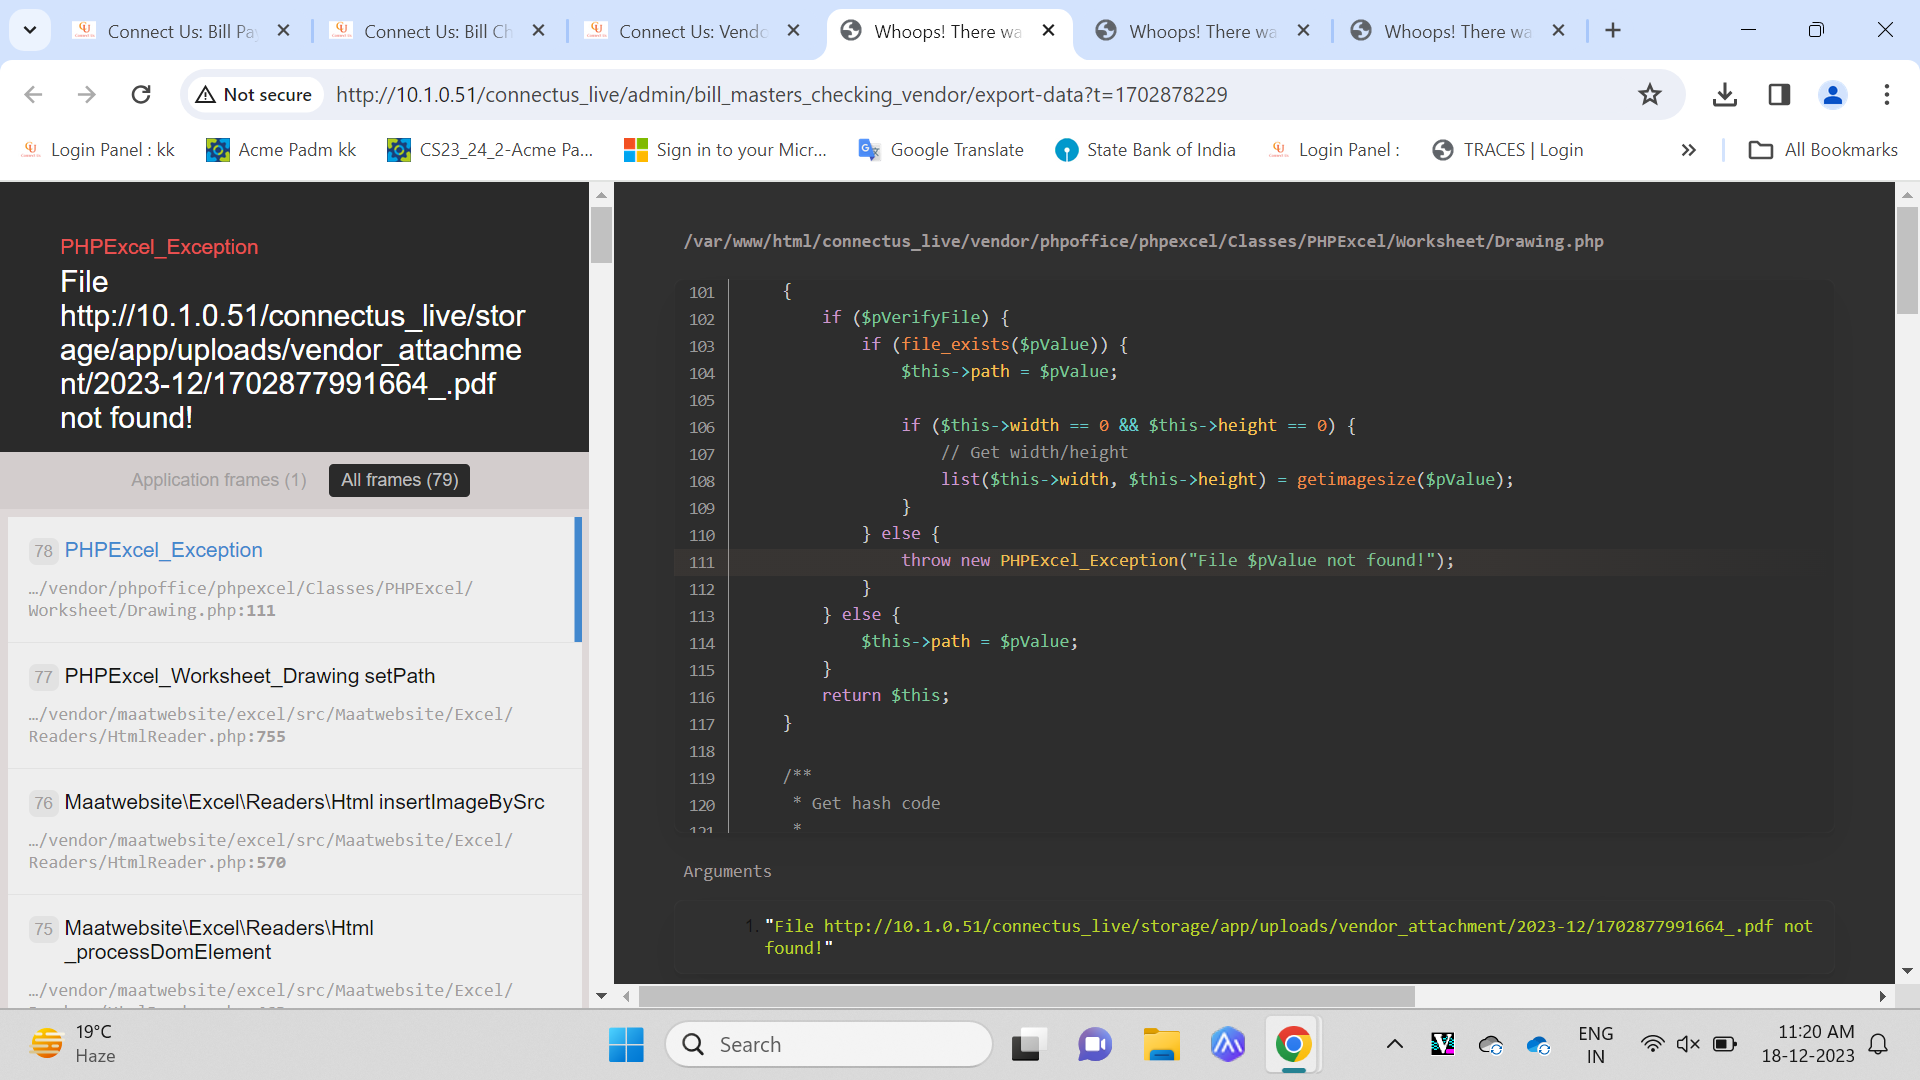Bookmark this page with star icon
Screen dimensions: 1920x1080
click(1650, 94)
